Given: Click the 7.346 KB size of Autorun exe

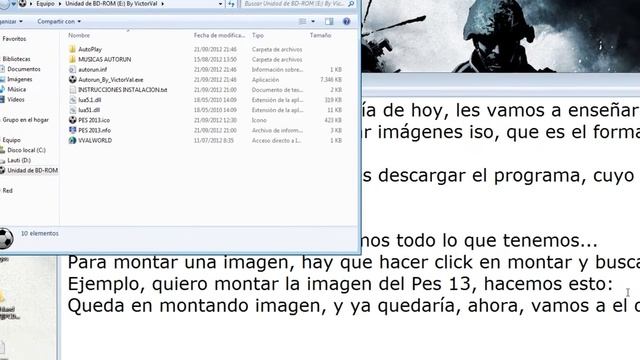Looking at the screenshot, I should (331, 80).
